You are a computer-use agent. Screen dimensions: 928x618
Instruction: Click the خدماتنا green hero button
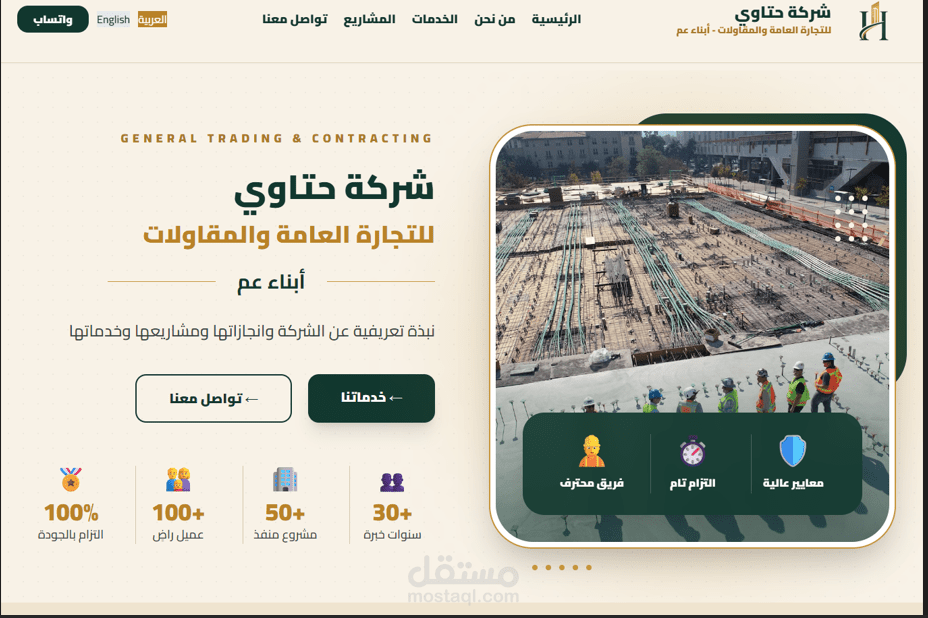[372, 398]
